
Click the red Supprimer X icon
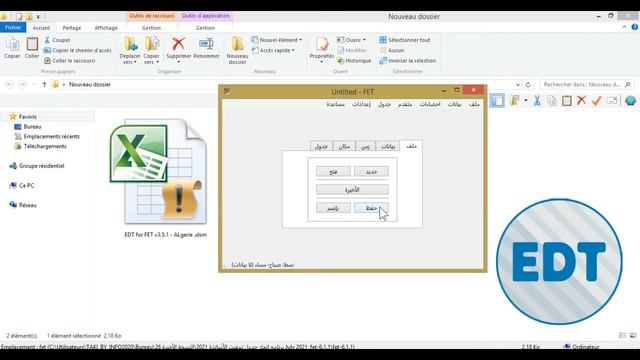pos(178,44)
